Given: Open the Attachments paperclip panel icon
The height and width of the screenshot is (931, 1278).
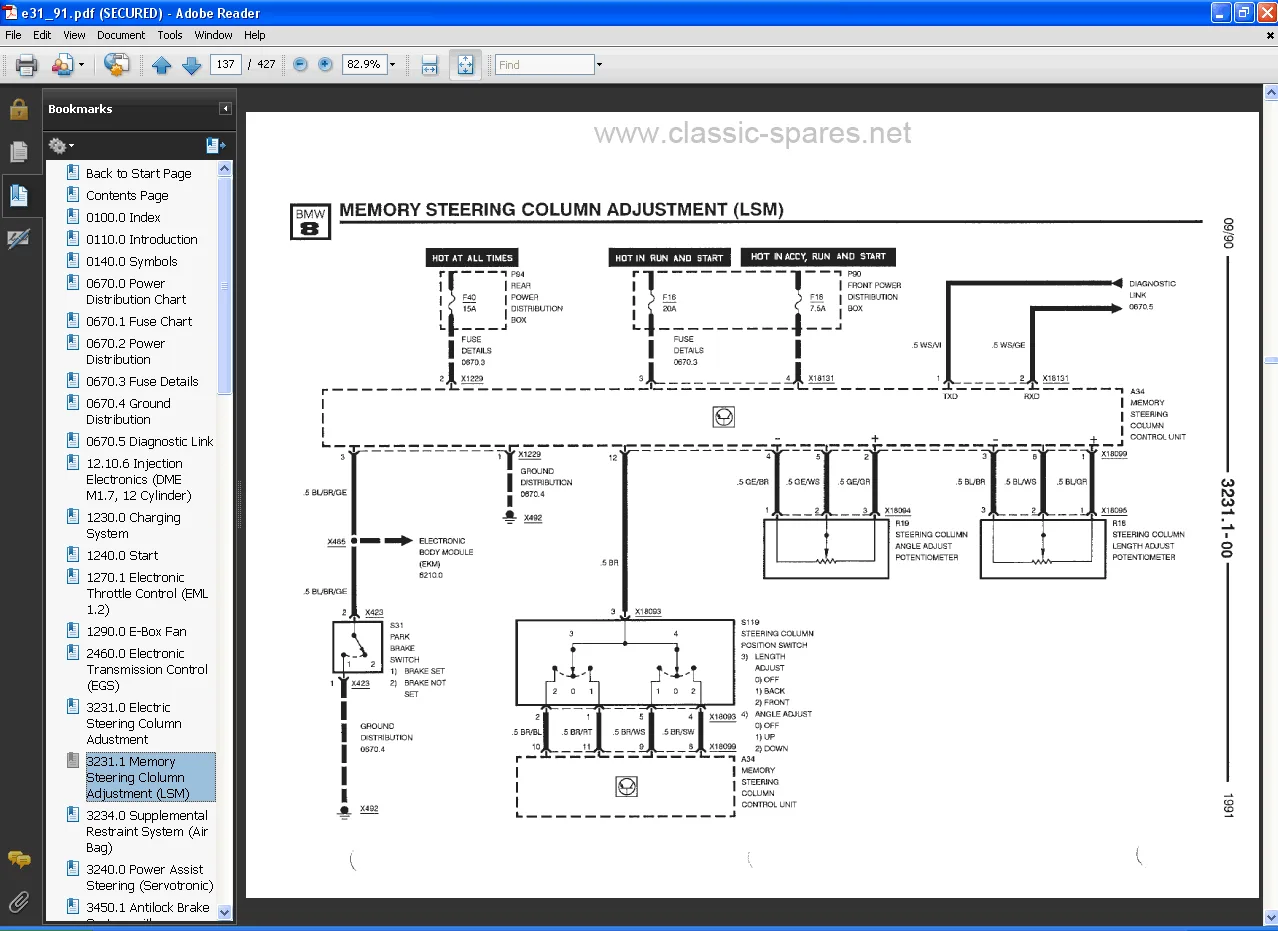Looking at the screenshot, I should coord(18,902).
